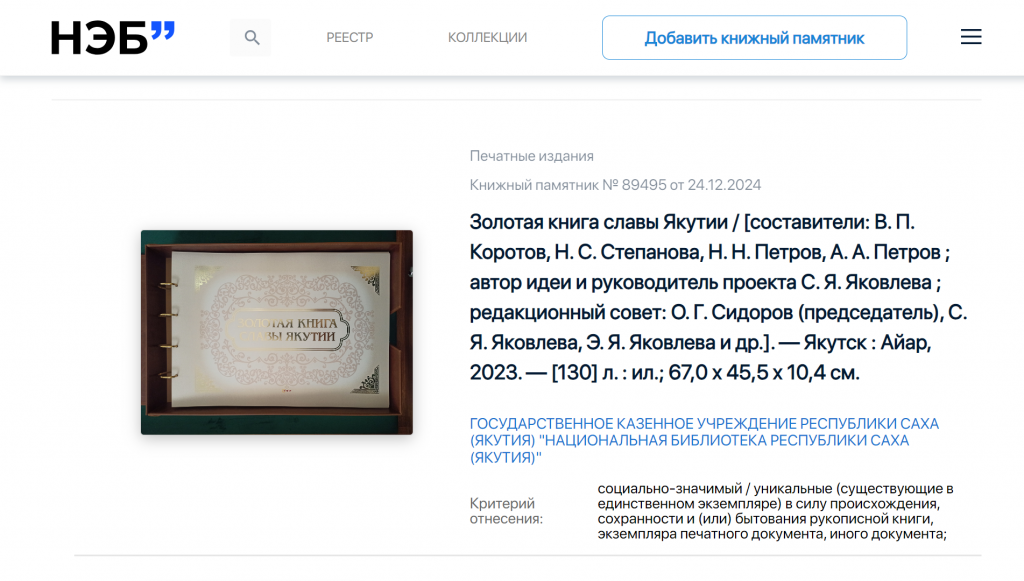
Task: View the Золотая книга славы Якутии cover image
Action: pos(276,332)
